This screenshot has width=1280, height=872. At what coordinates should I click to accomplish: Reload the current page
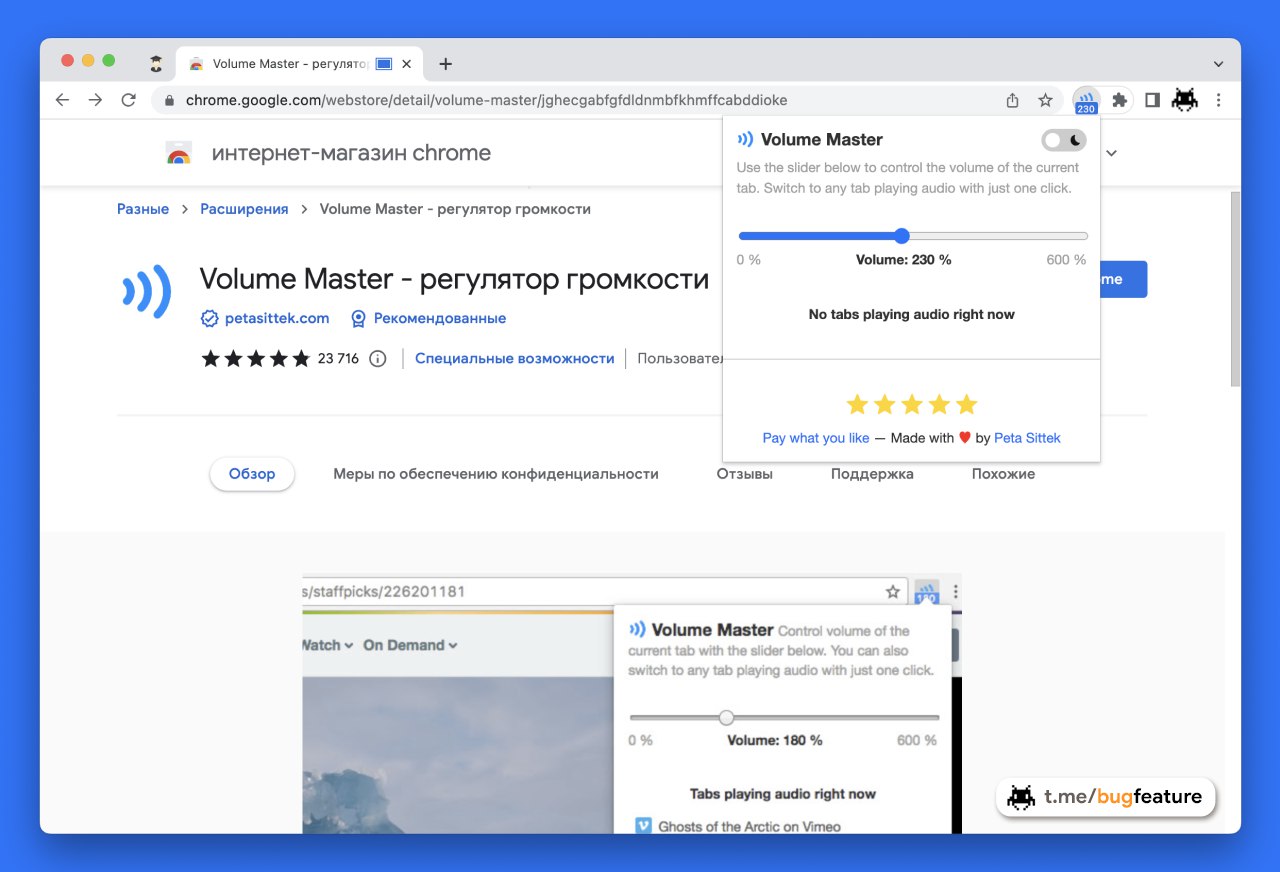point(128,100)
